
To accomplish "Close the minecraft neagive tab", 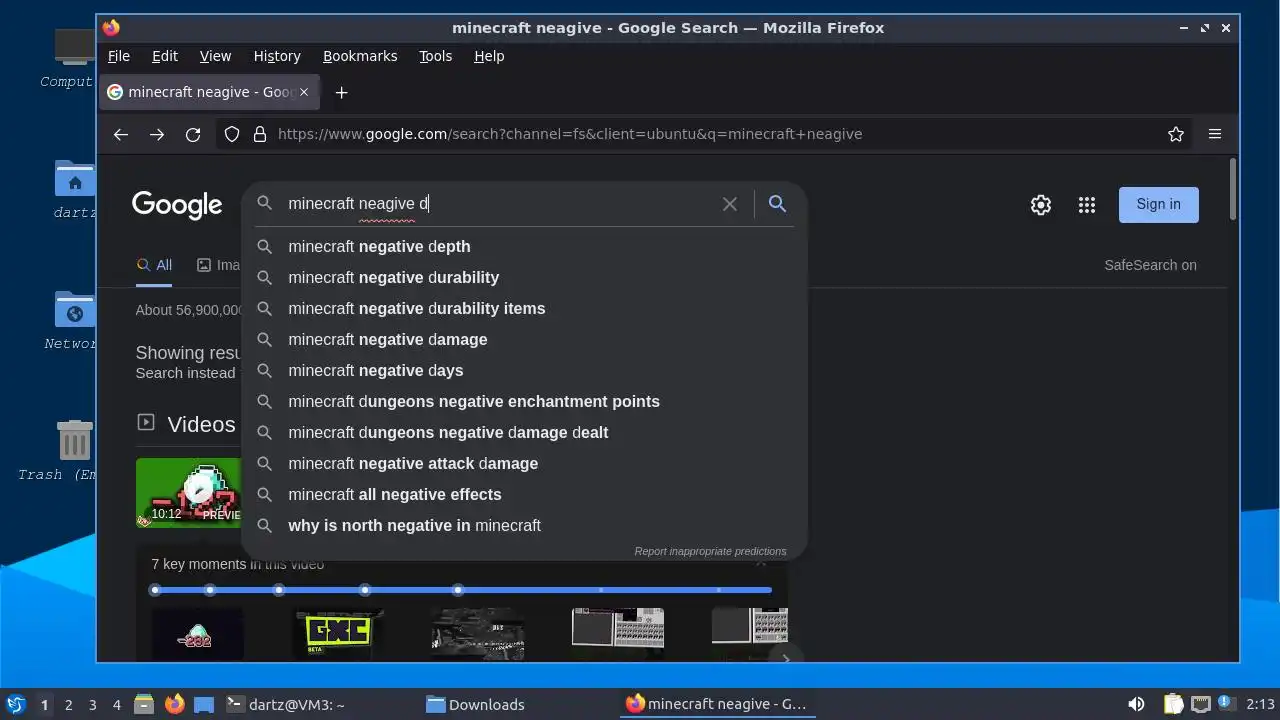I will (x=304, y=92).
